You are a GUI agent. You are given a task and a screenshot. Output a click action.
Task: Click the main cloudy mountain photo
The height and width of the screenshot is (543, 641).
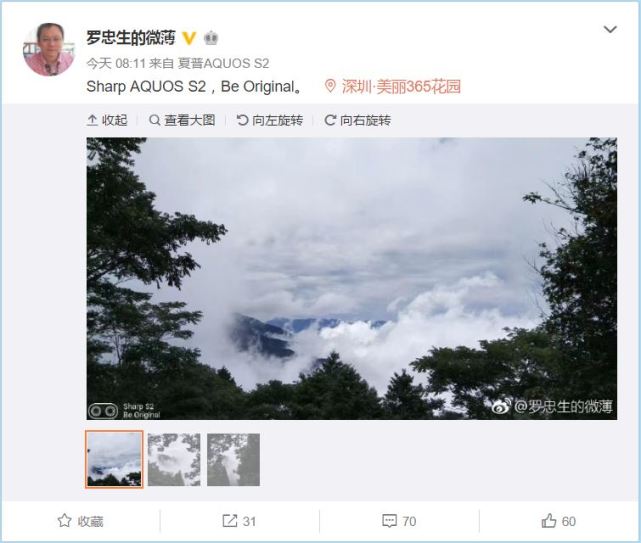click(x=352, y=278)
